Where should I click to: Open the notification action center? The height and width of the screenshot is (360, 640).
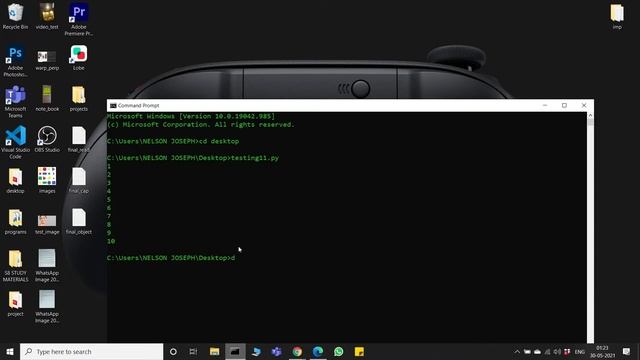pyautogui.click(x=627, y=351)
